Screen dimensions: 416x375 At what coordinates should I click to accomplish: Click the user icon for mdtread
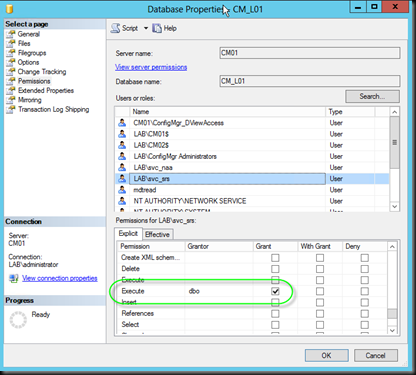point(122,190)
